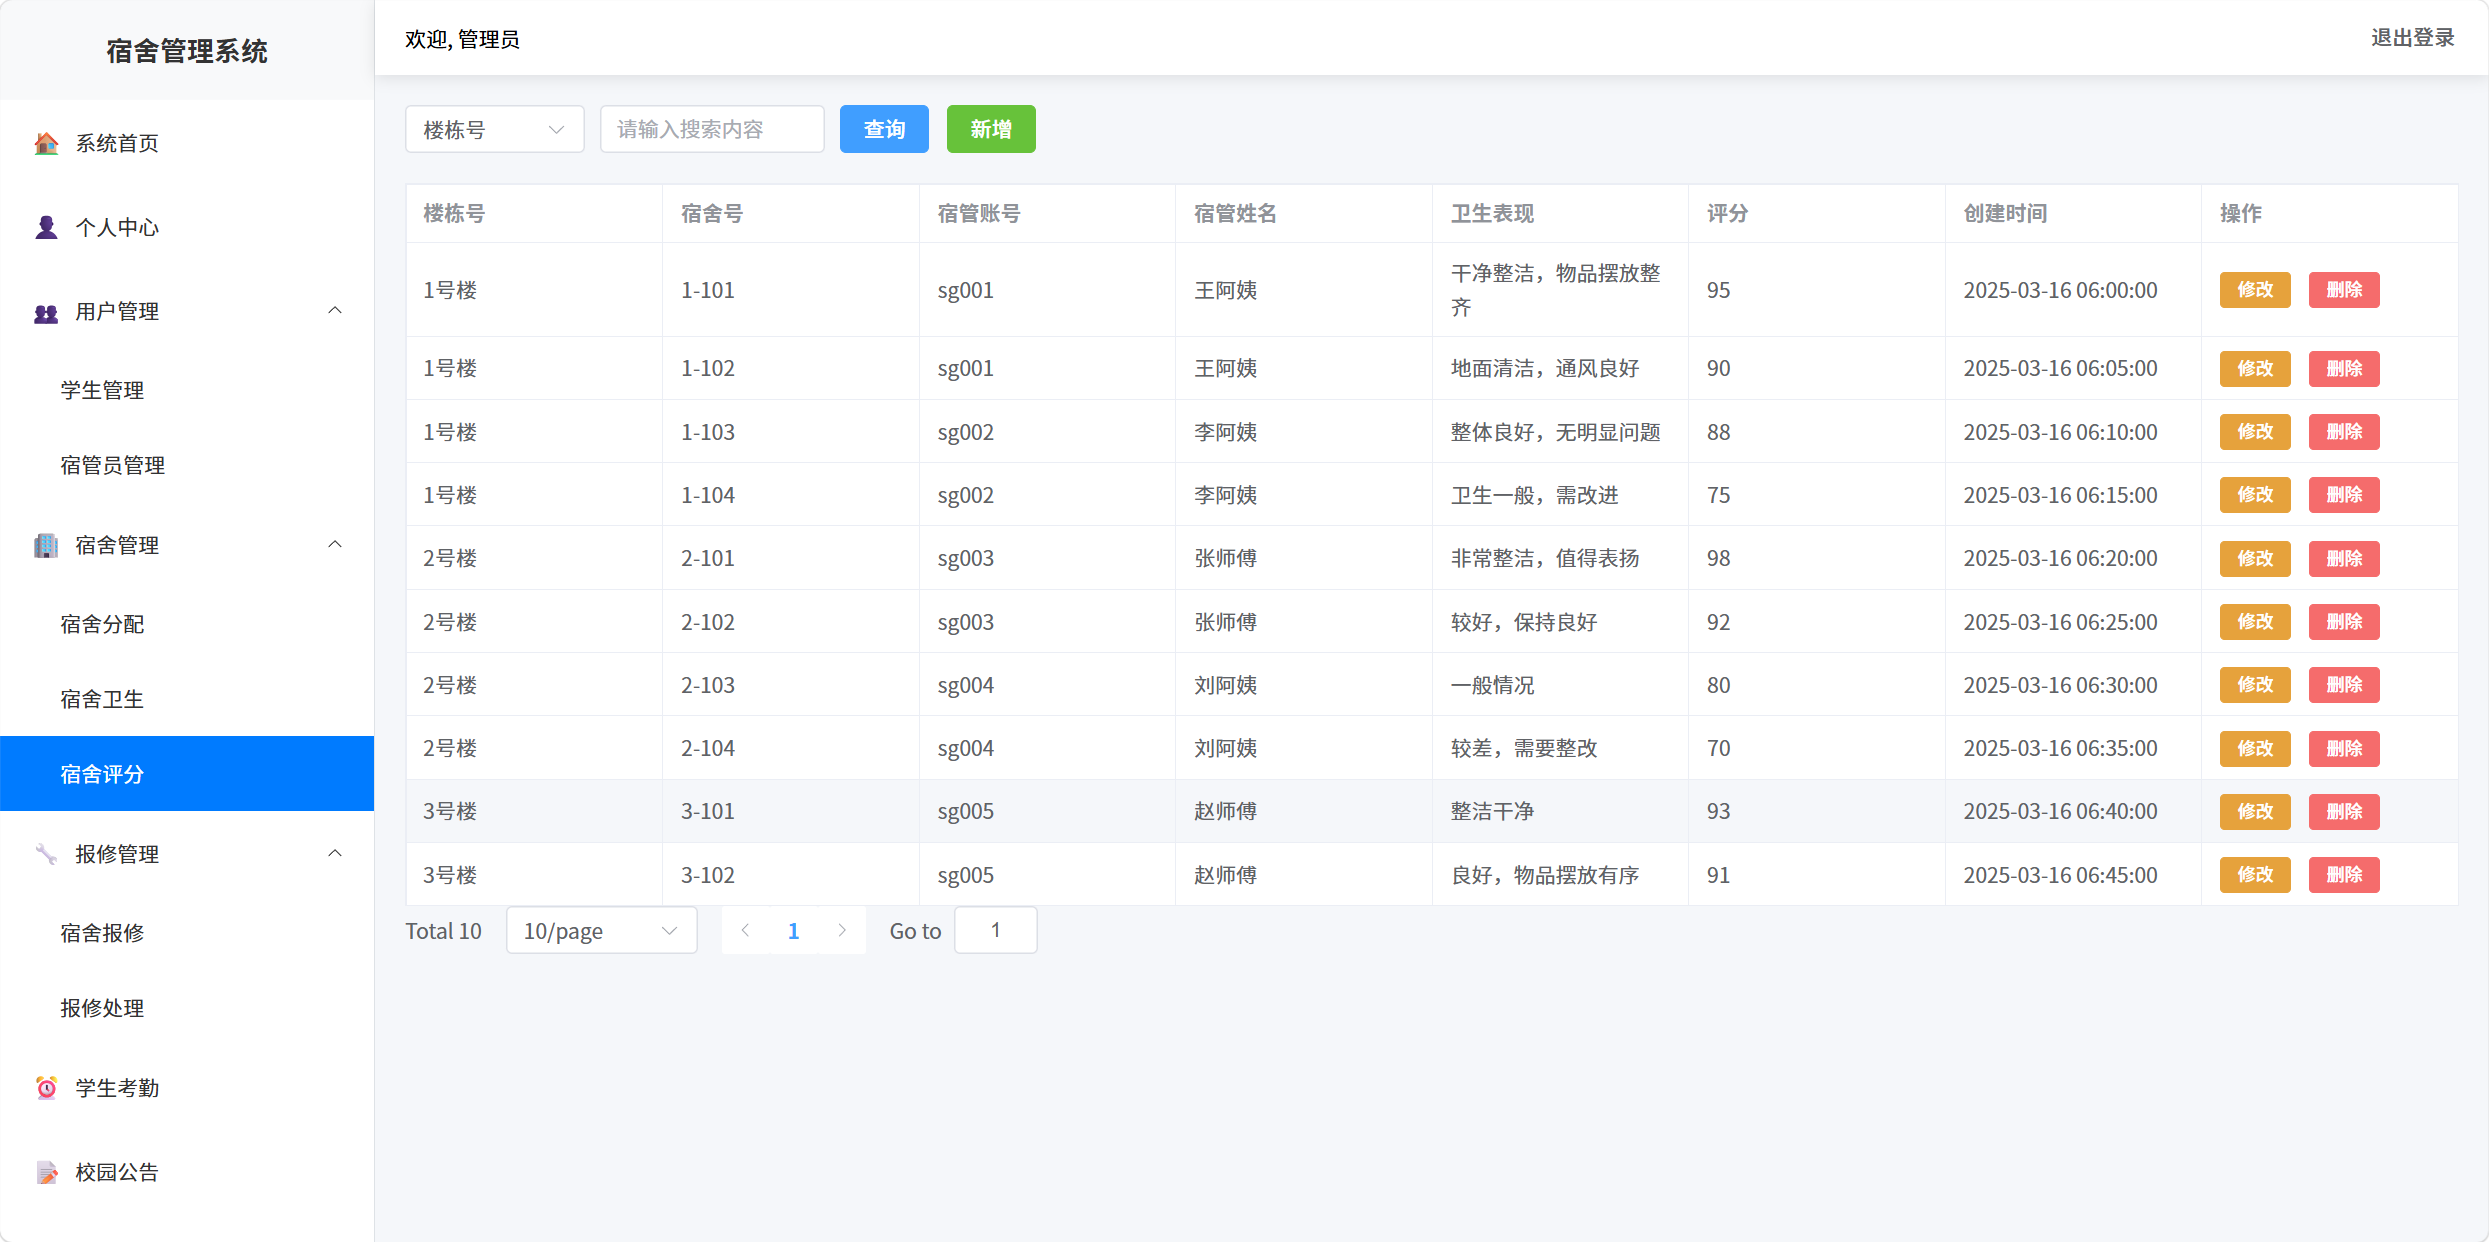This screenshot has height=1242, width=2489.
Task: Open 系统首页 via the home icon
Action: 46,143
